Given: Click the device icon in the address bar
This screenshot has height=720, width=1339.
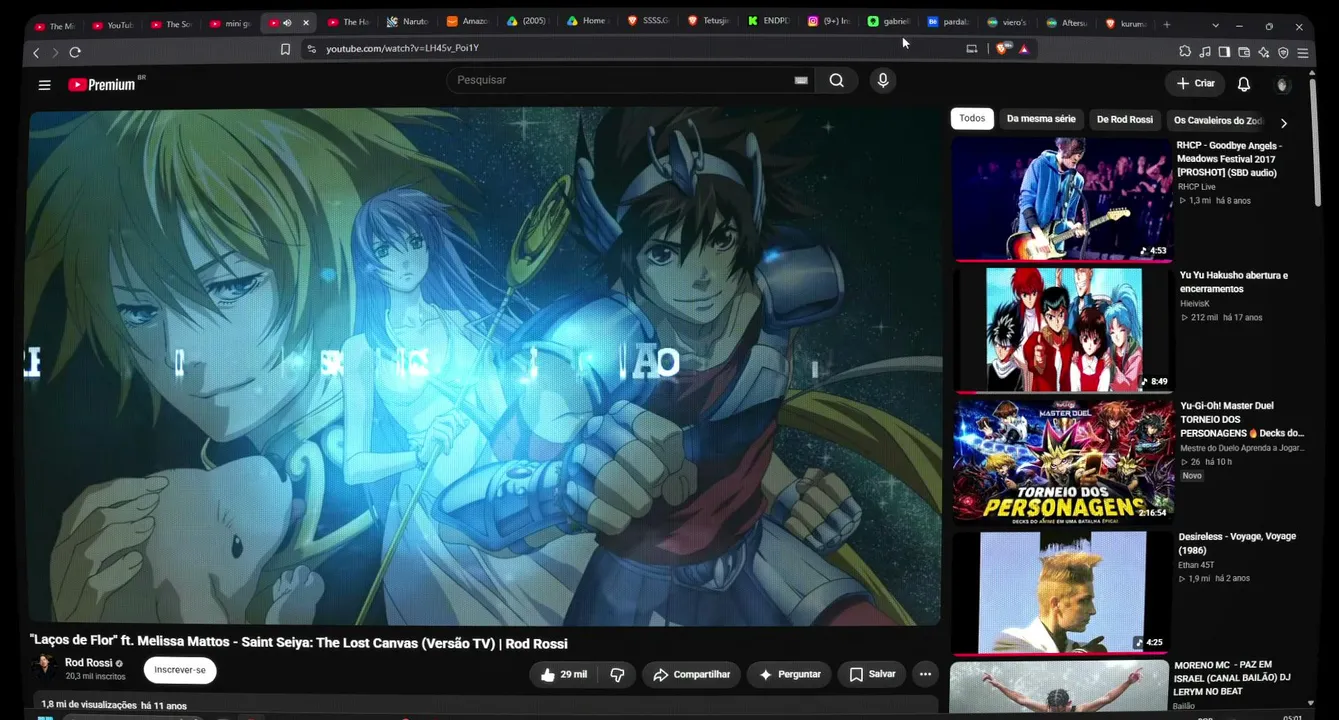Looking at the screenshot, I should coord(971,48).
